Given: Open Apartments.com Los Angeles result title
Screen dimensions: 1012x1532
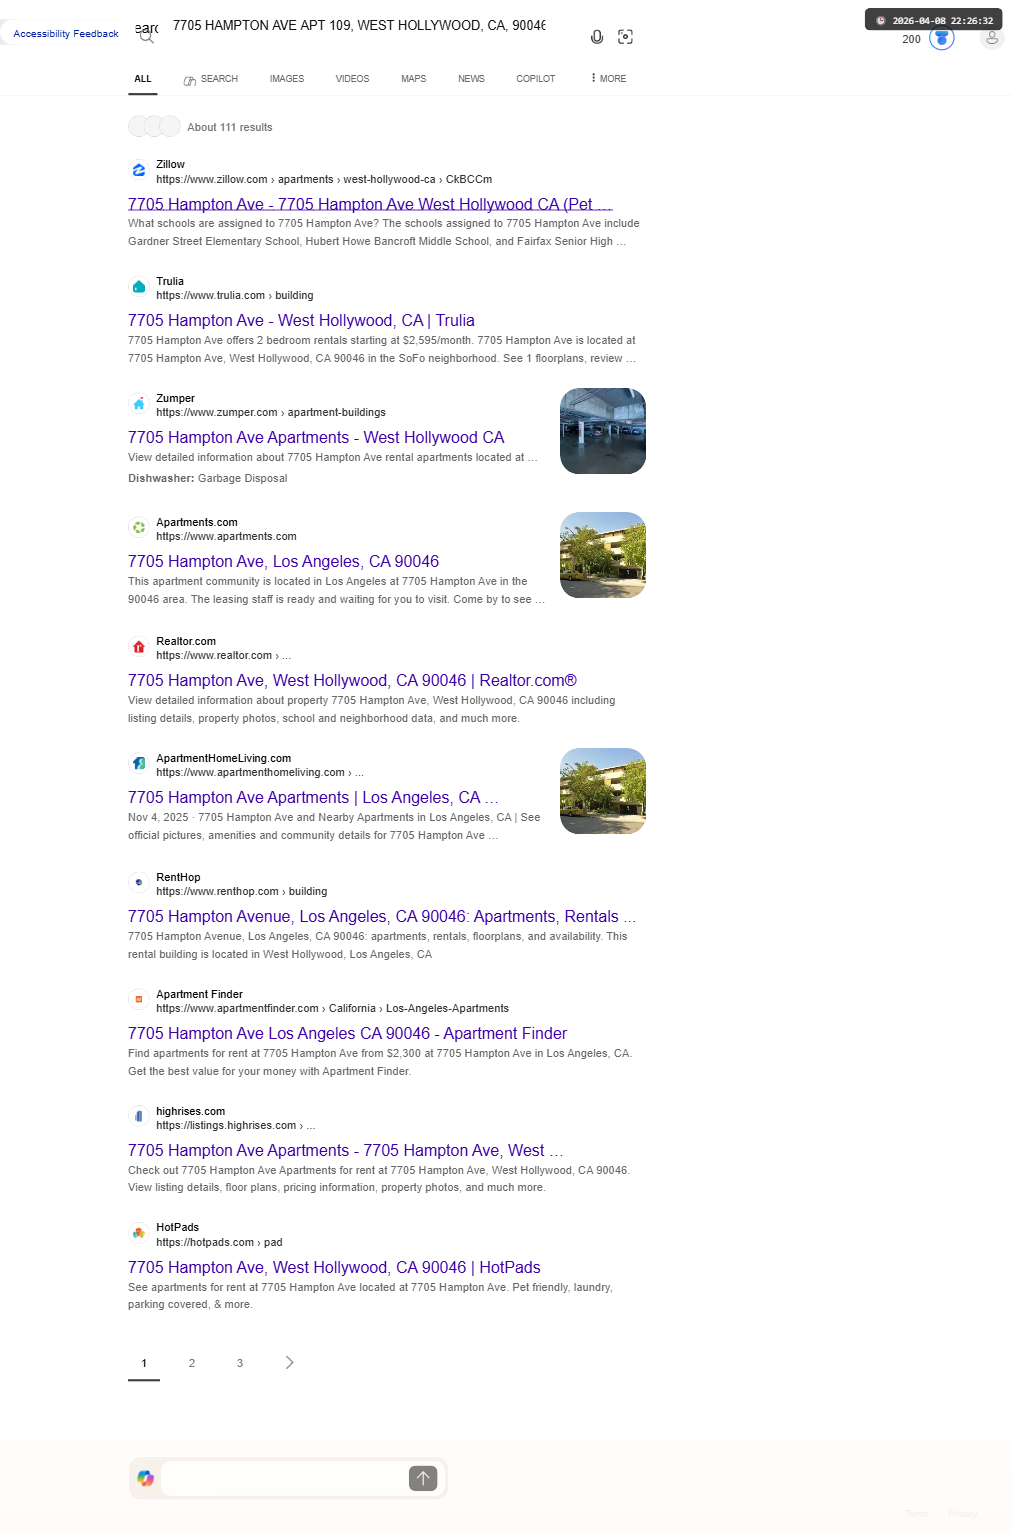Looking at the screenshot, I should (x=283, y=562).
